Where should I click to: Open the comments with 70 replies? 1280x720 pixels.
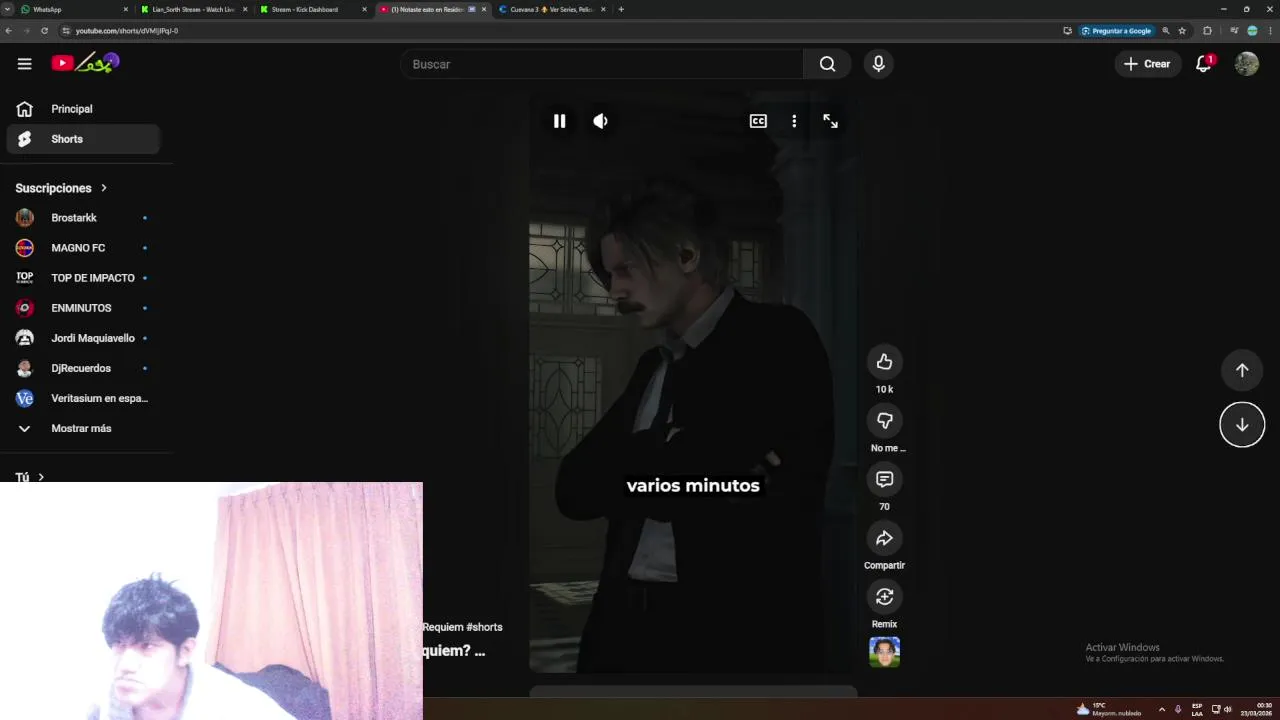pos(884,480)
